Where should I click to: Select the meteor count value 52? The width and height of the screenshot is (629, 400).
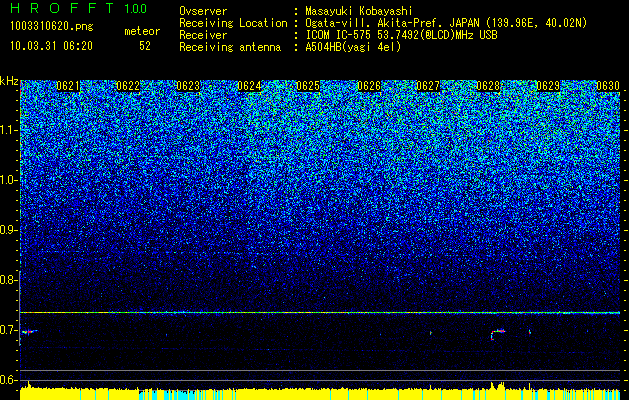click(145, 46)
